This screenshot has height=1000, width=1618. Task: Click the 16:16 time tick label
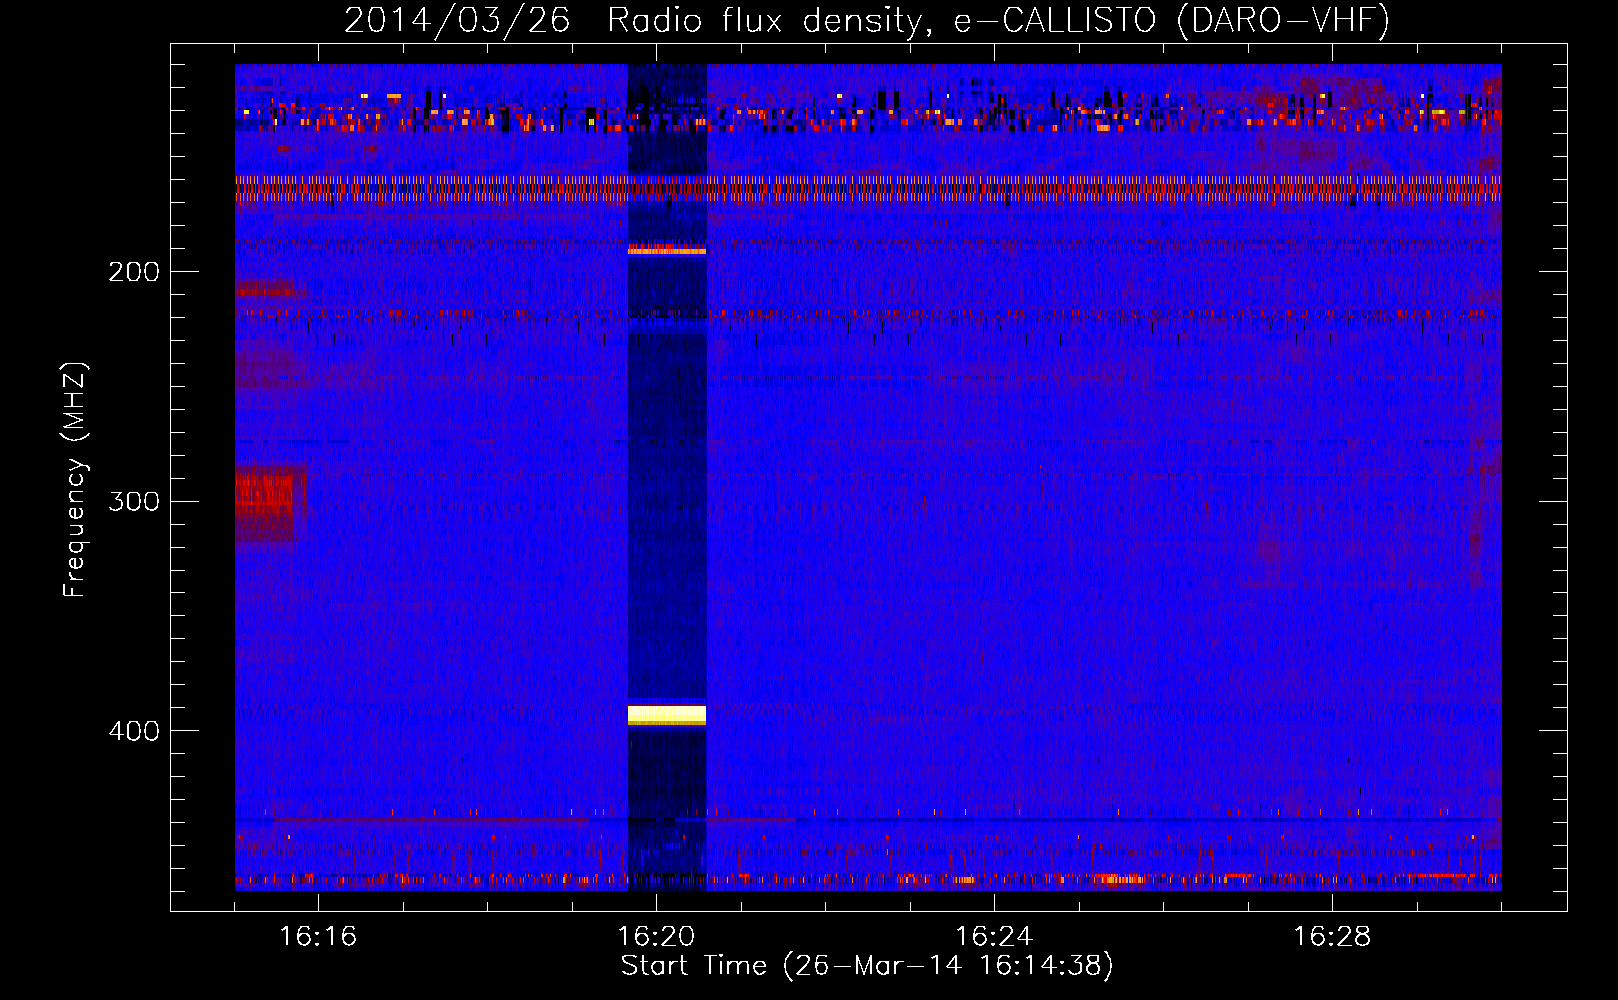point(317,936)
